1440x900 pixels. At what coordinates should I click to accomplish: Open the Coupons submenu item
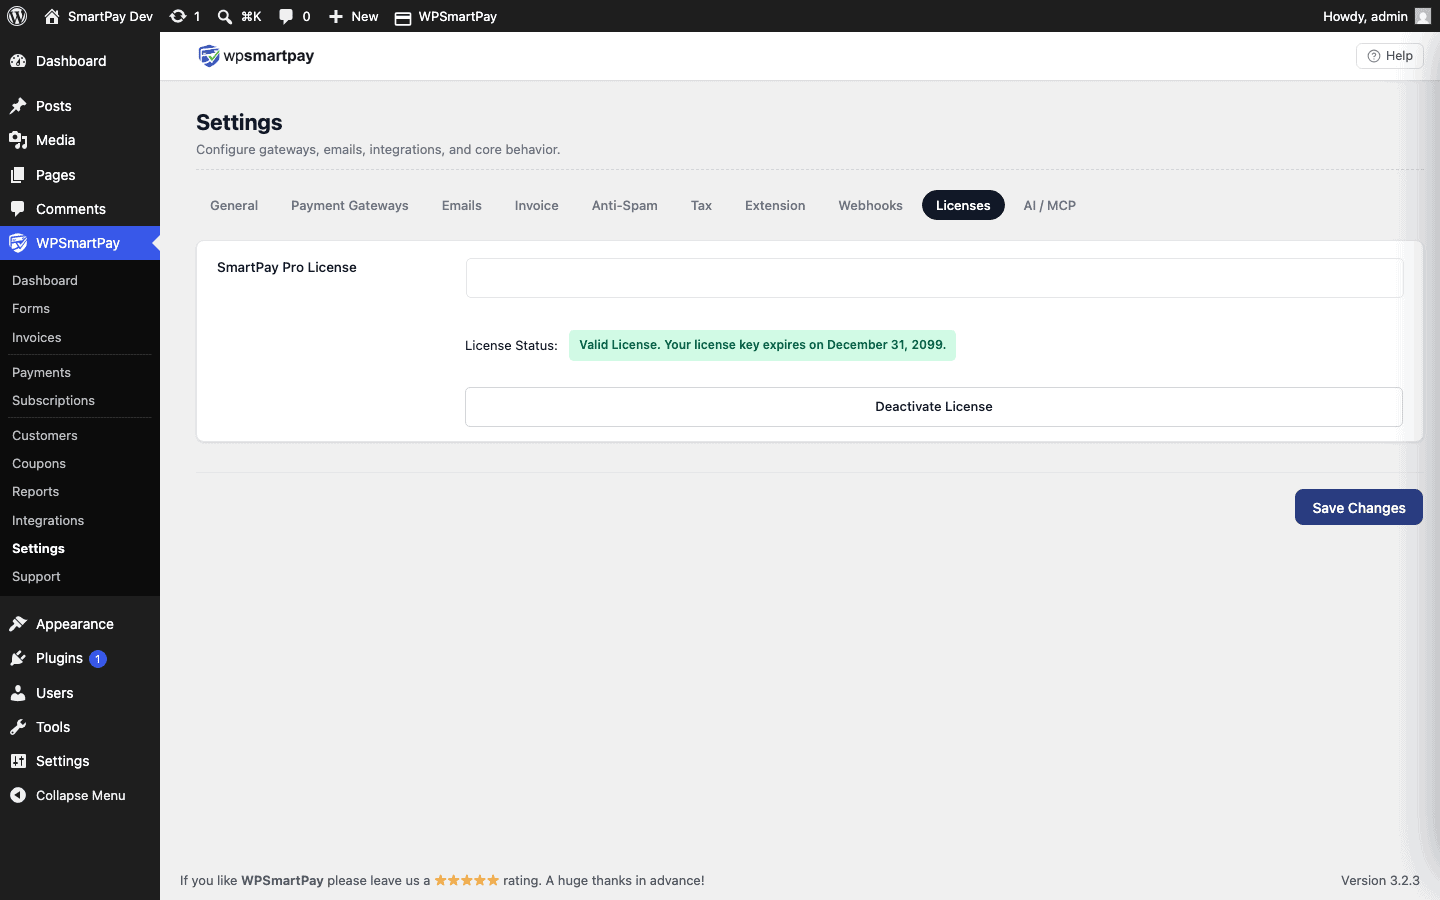(x=39, y=464)
